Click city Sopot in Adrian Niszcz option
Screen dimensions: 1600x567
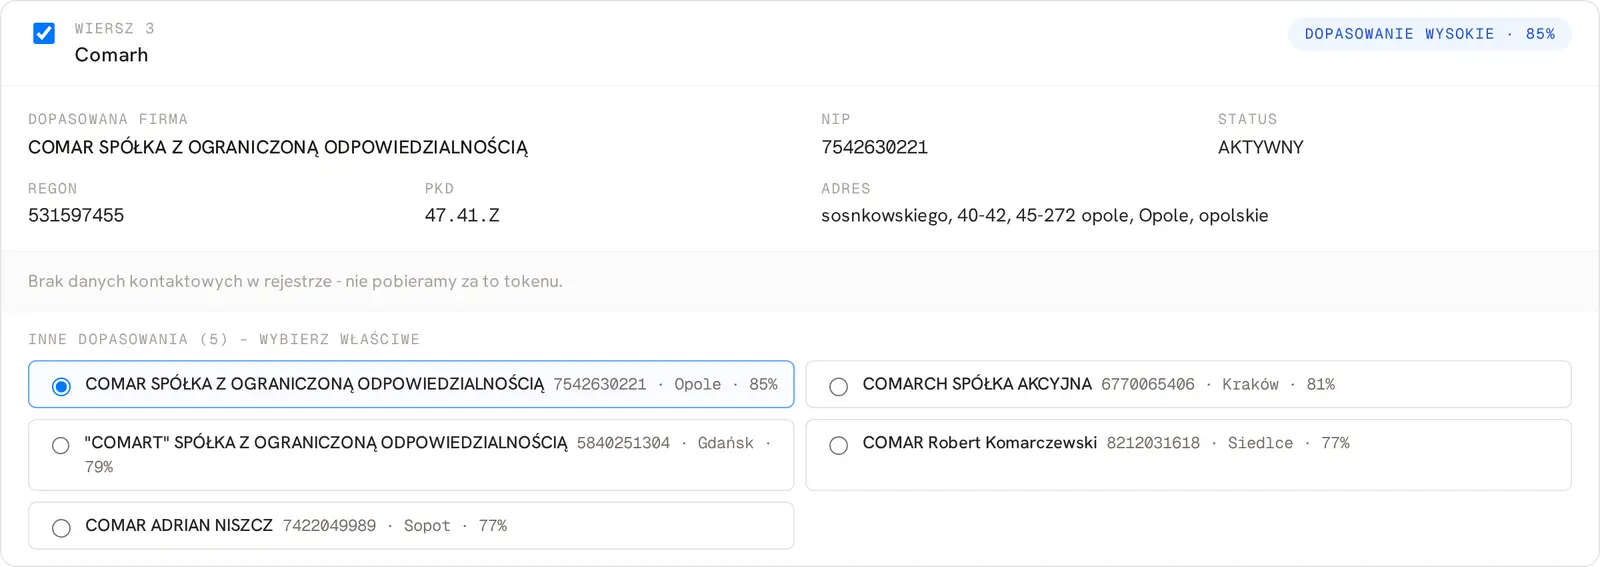[x=427, y=526]
